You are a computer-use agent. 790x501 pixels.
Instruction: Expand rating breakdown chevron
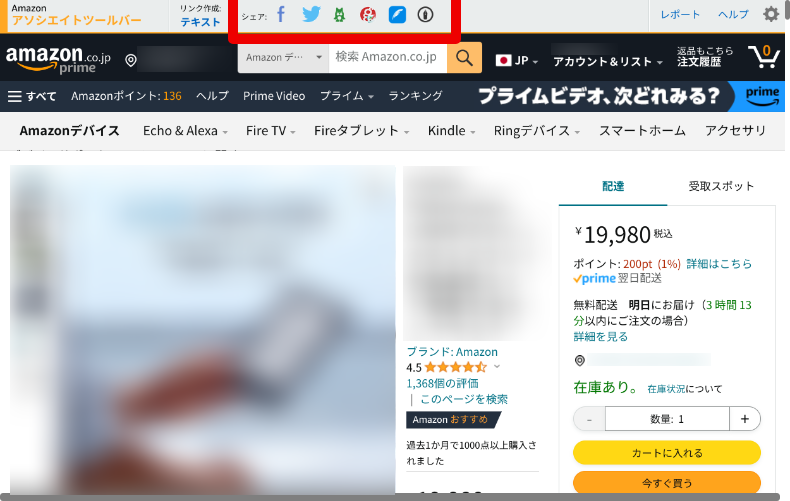pos(497,366)
